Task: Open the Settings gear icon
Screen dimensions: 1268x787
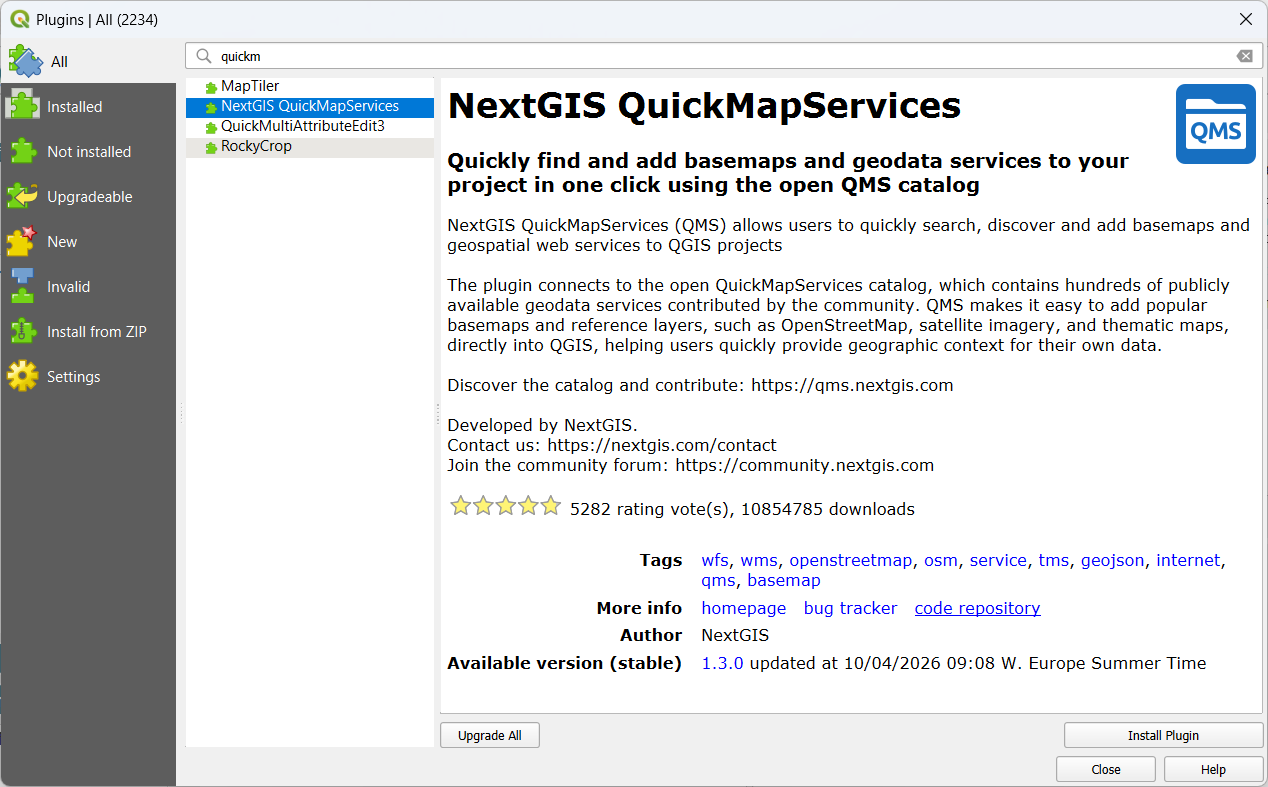Action: click(x=23, y=376)
